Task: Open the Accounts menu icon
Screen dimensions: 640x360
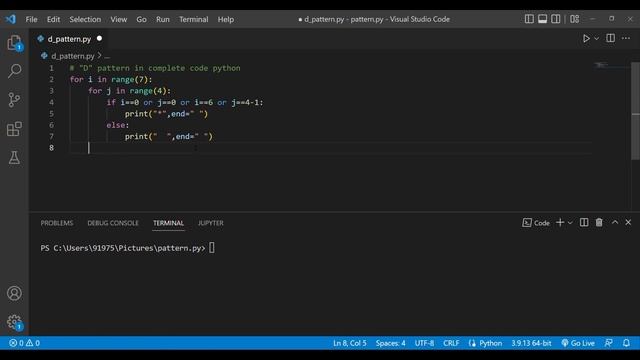Action: pos(14,293)
